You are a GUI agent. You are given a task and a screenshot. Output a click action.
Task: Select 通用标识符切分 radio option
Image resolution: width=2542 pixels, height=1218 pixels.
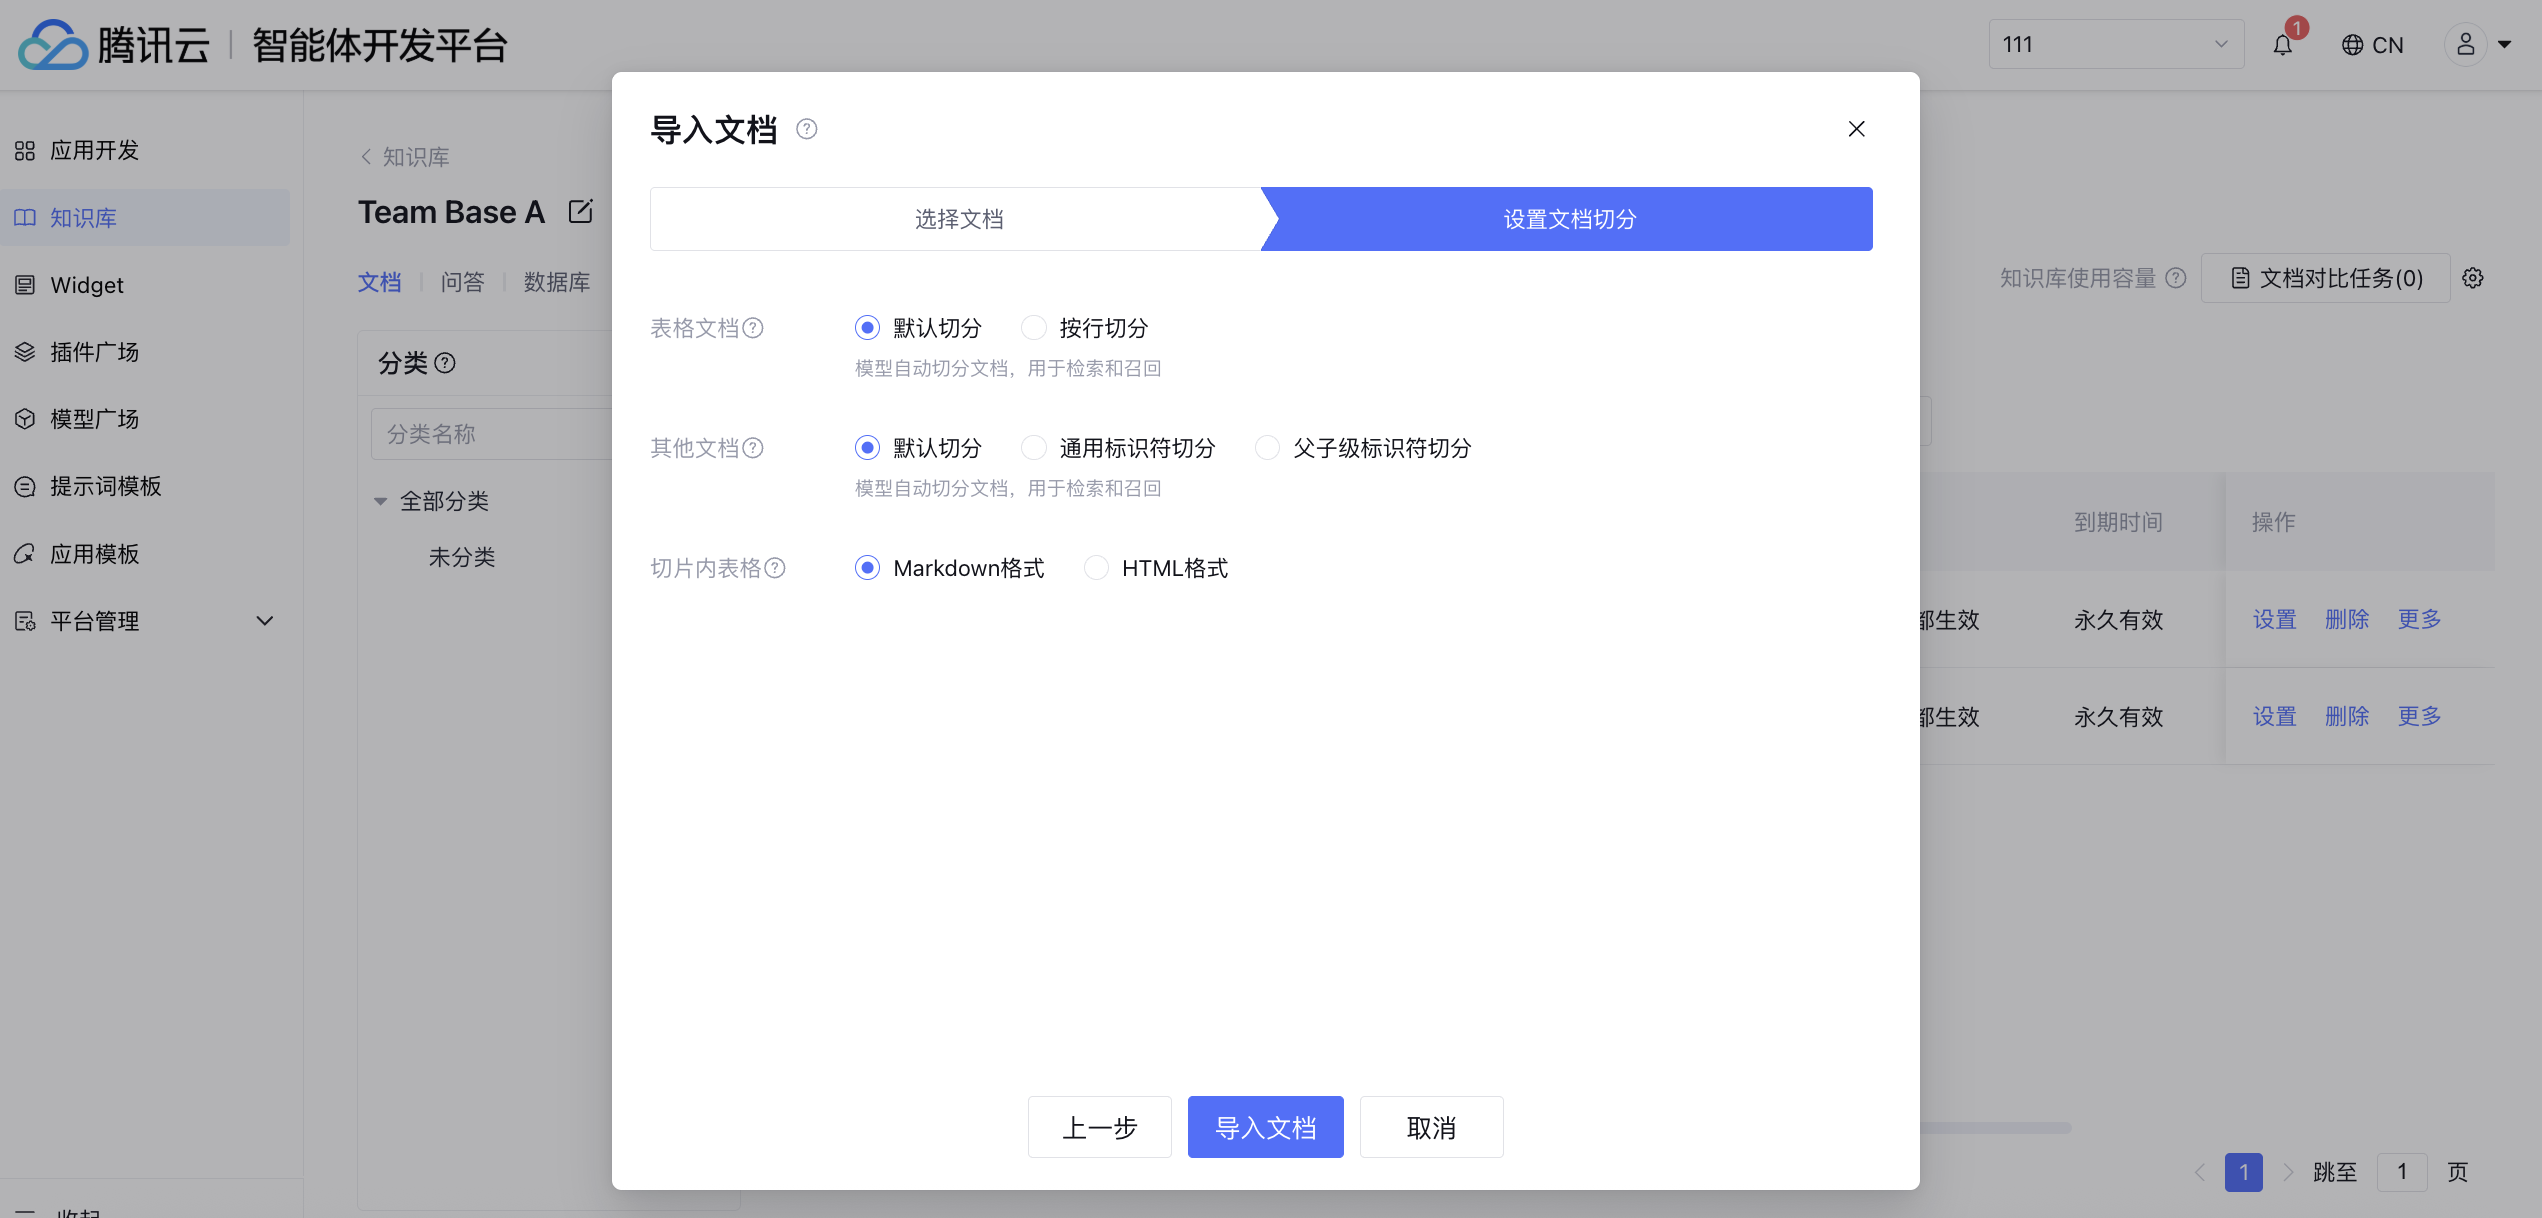pyautogui.click(x=1034, y=448)
